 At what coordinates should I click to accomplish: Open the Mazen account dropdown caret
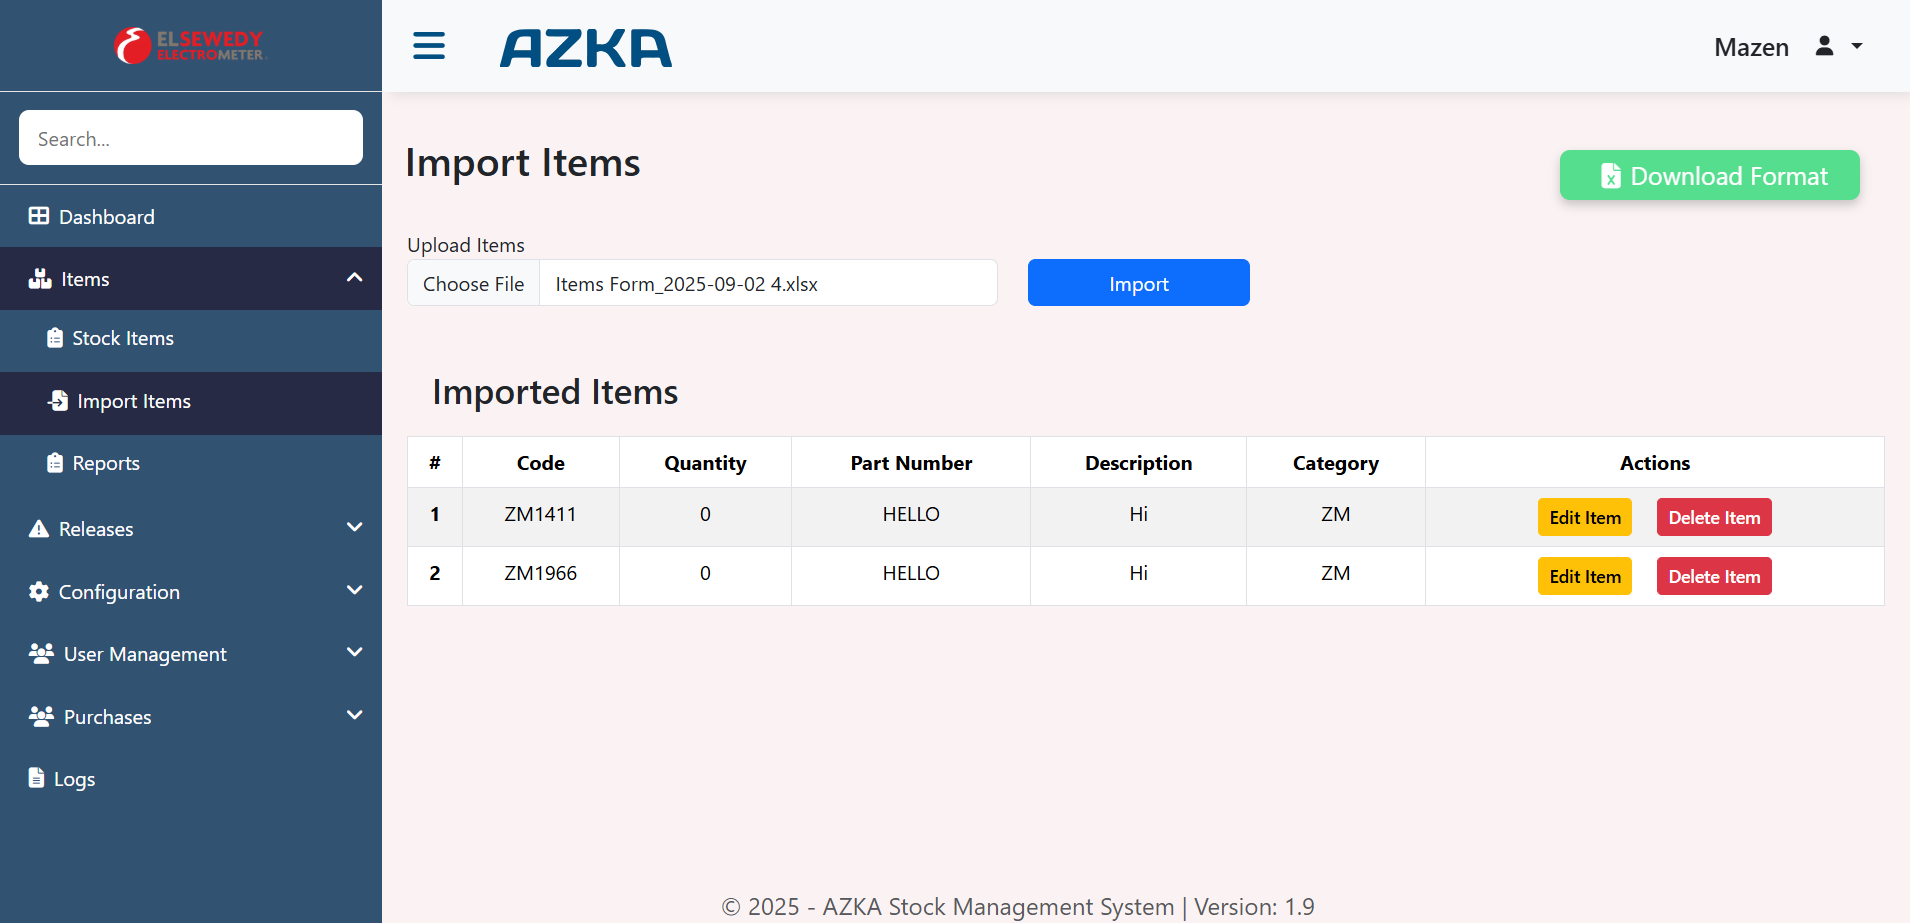[1857, 46]
